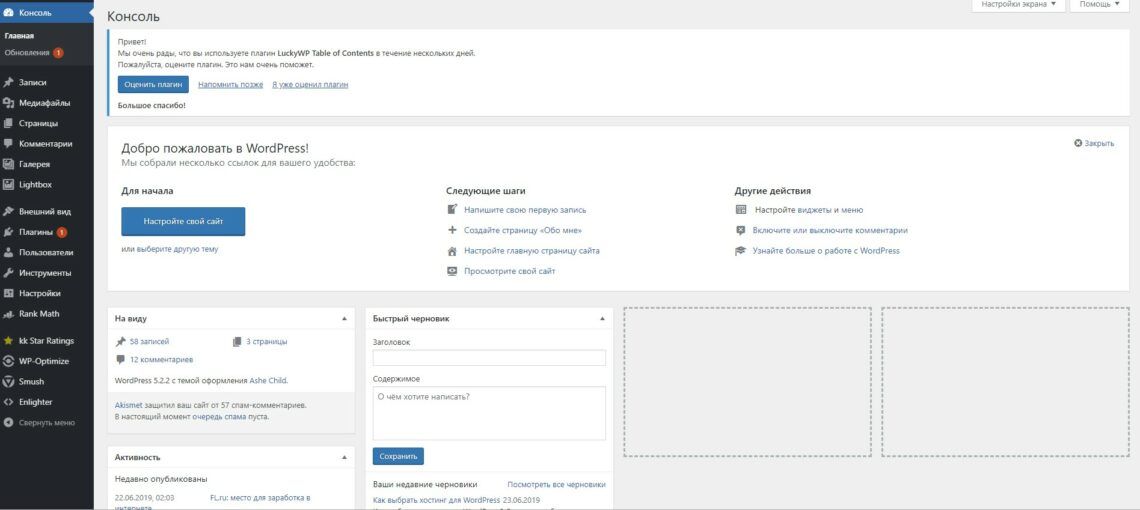Open post FL.ru: место для заработка

click(x=260, y=498)
